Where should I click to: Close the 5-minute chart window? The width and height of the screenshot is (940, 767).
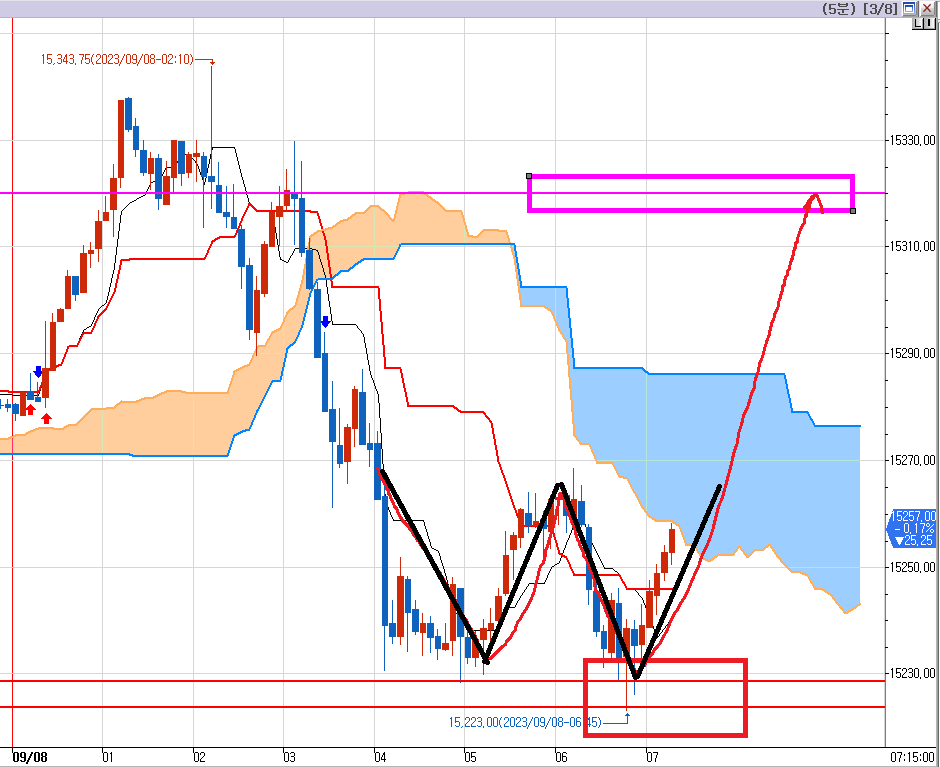click(927, 8)
